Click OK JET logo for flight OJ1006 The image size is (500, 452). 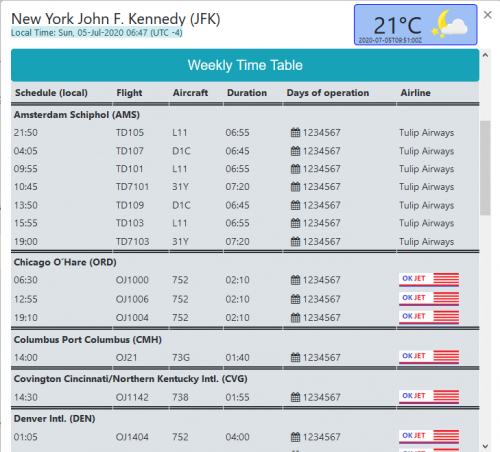(429, 299)
